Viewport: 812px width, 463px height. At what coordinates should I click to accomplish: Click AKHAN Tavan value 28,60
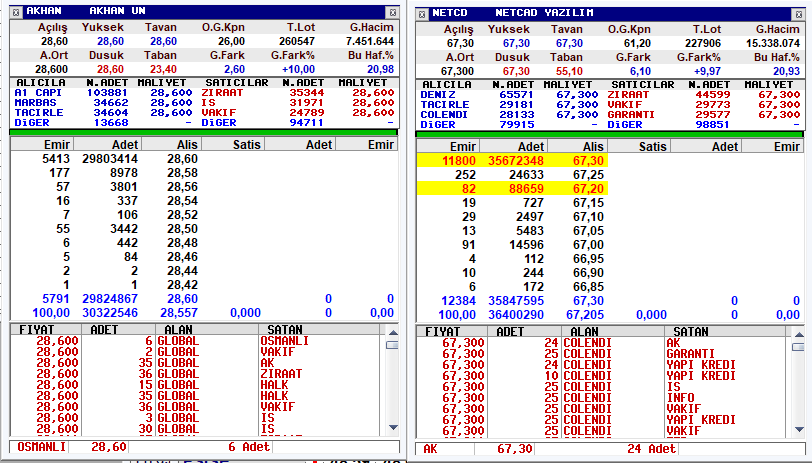tap(164, 41)
